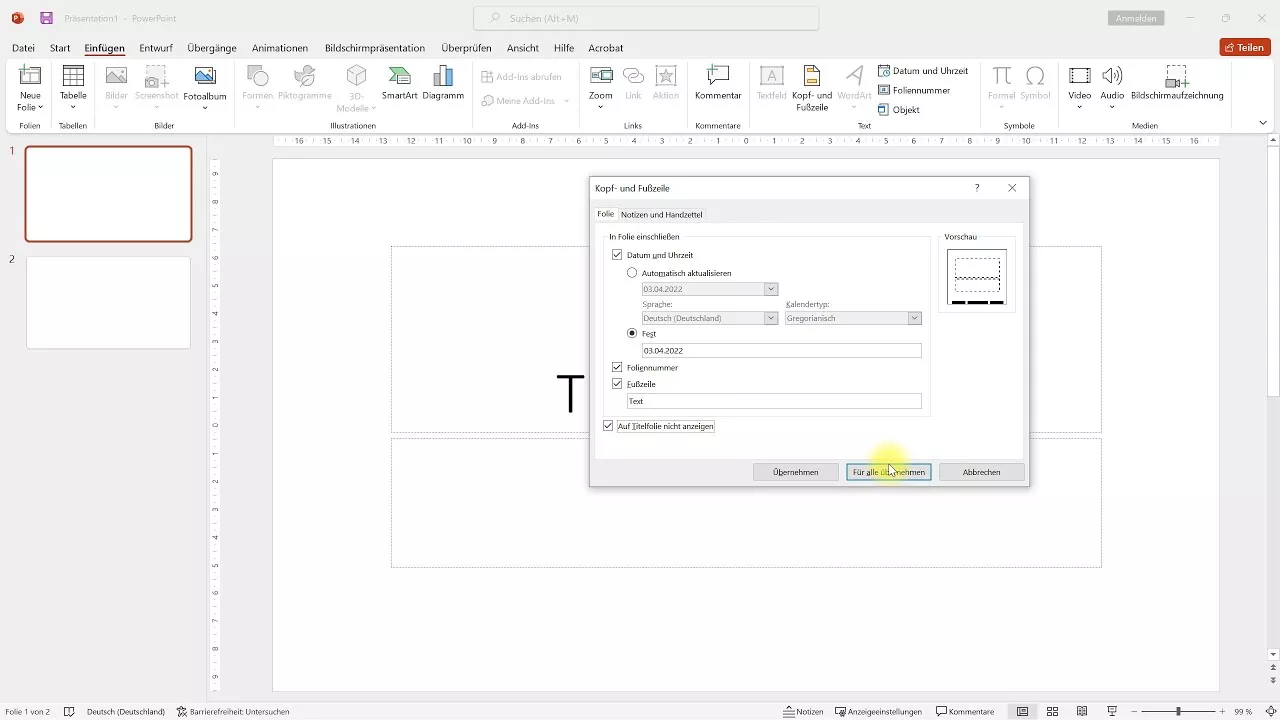Open the date format dropdown
Screen dimensions: 1280x720
tap(770, 289)
